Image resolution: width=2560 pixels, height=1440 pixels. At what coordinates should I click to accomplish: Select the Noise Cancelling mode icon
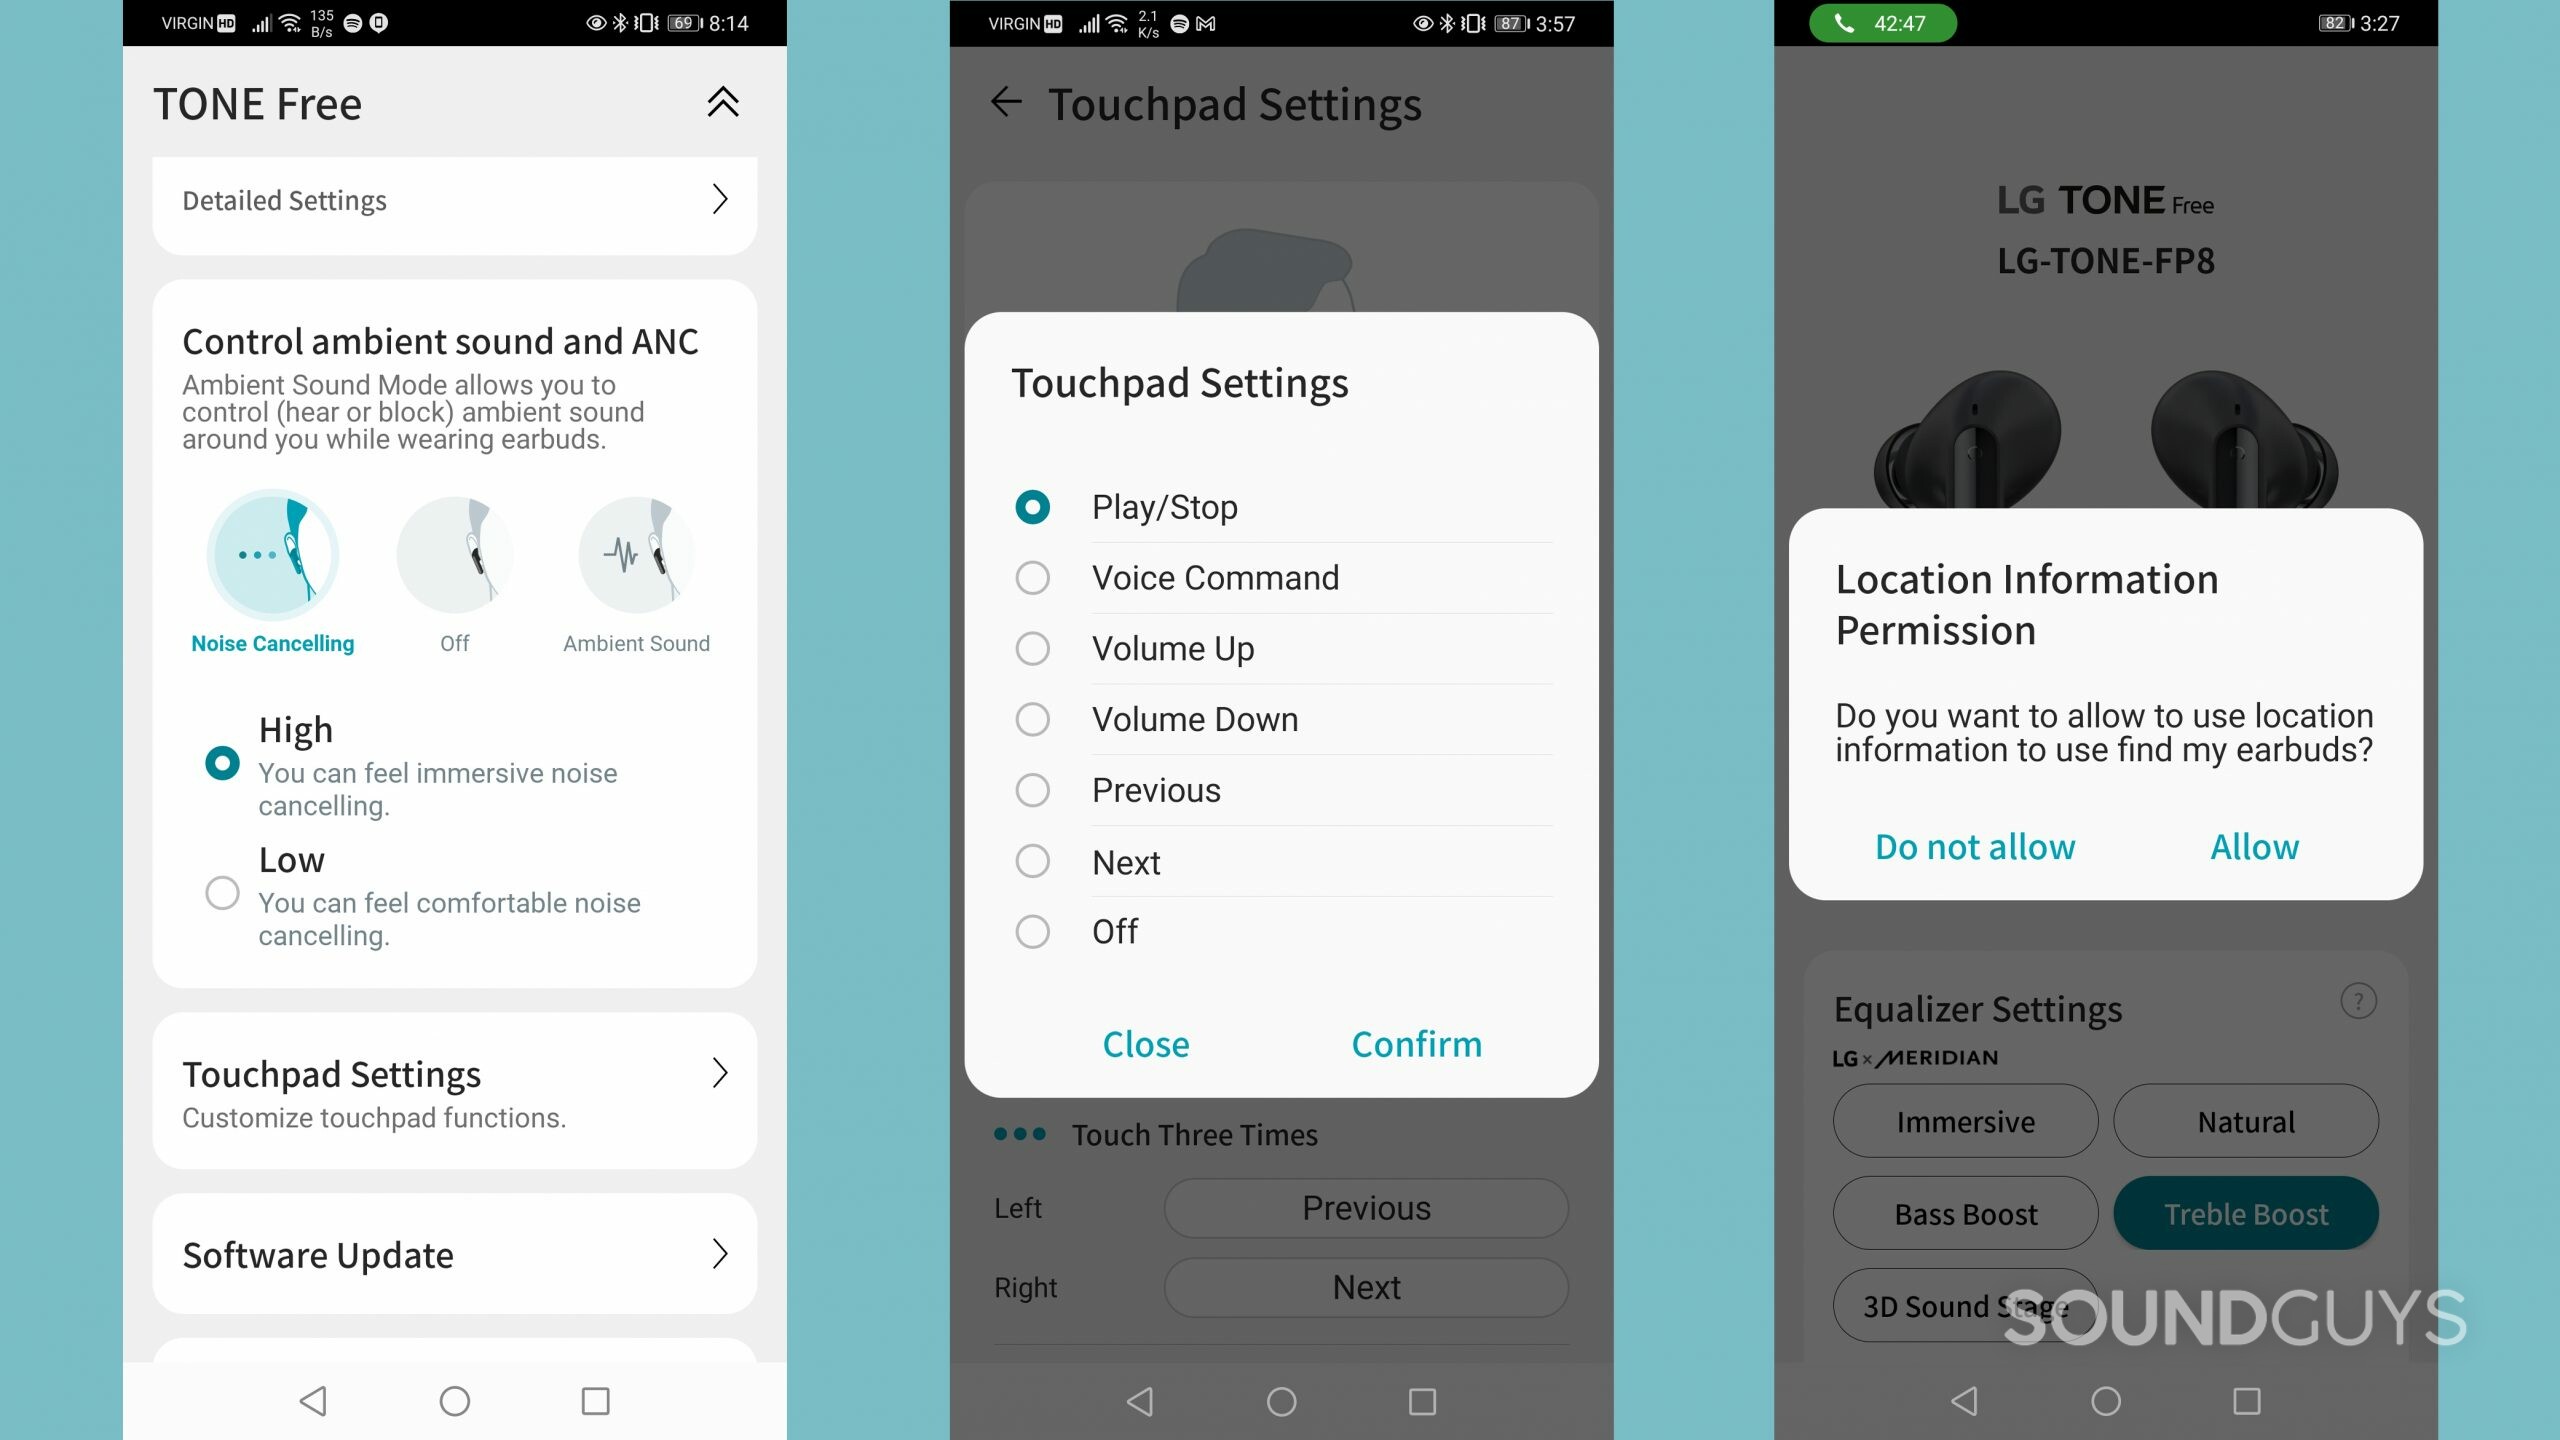pyautogui.click(x=273, y=554)
